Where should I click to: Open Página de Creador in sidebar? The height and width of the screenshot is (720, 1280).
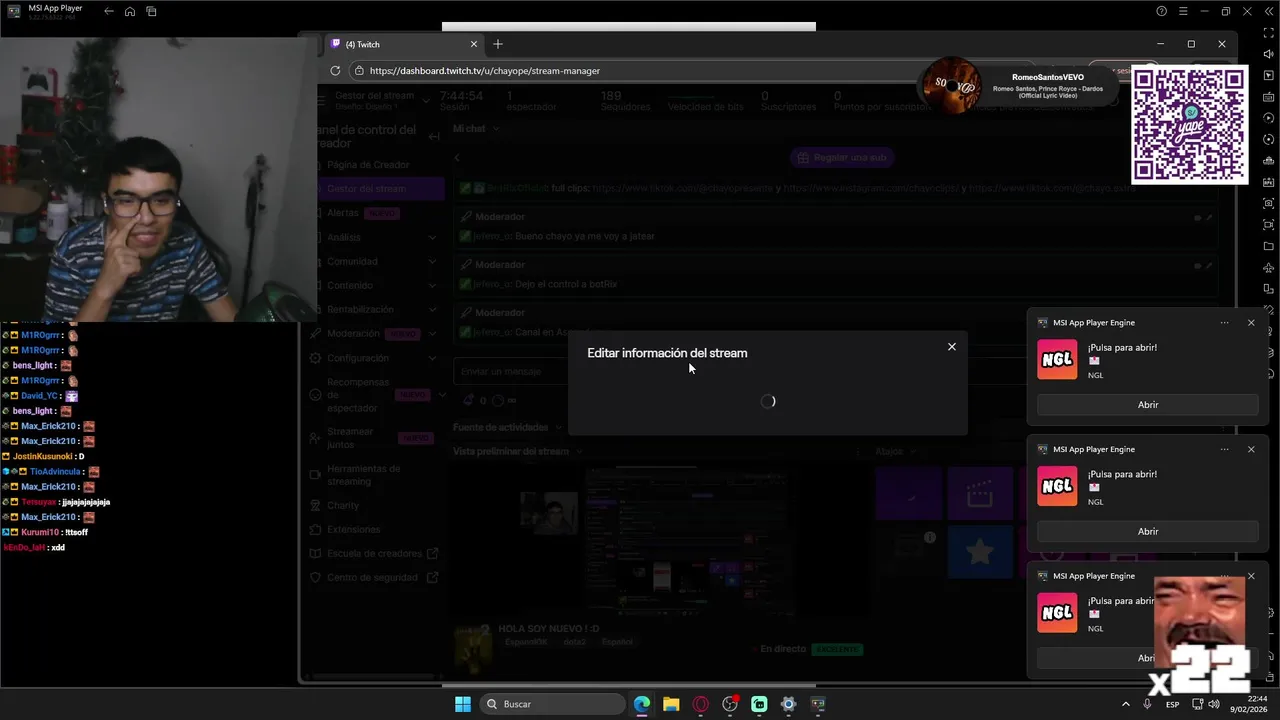[368, 165]
